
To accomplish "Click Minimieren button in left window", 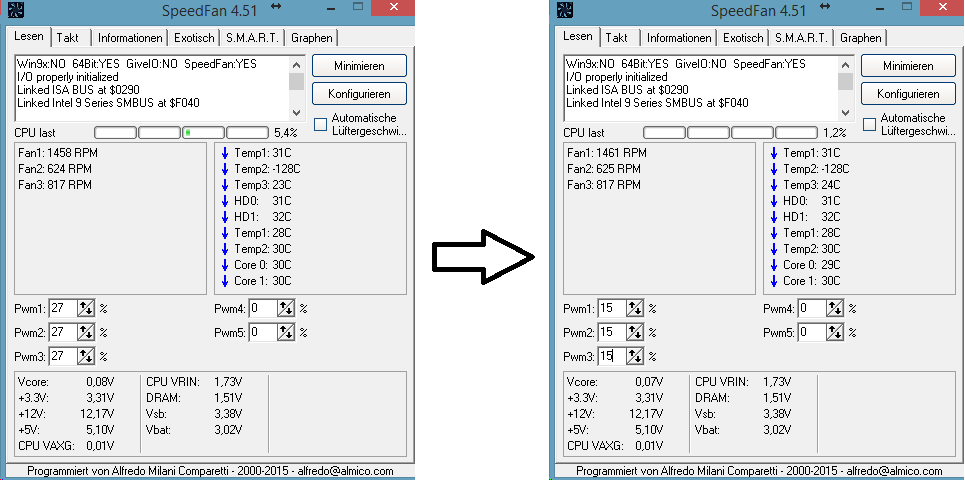I will pos(359,66).
